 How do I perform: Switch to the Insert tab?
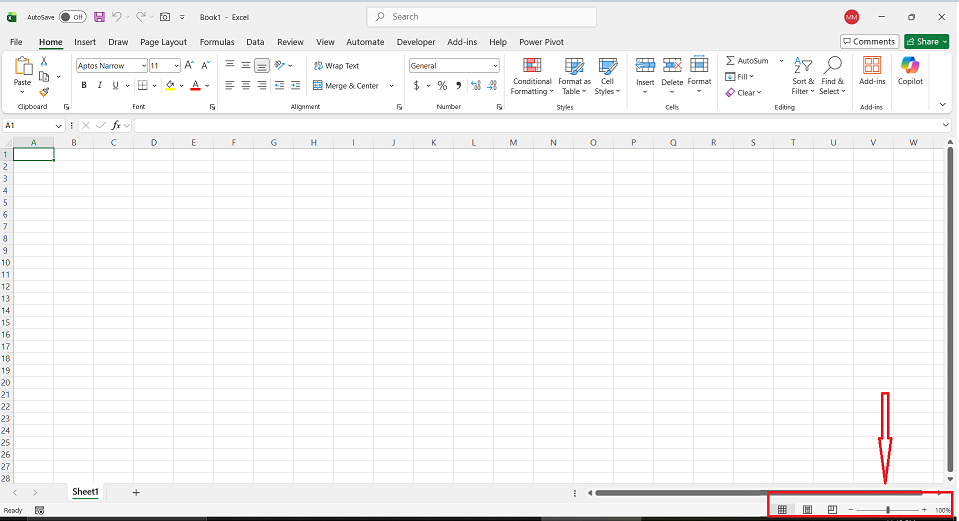[x=85, y=42]
